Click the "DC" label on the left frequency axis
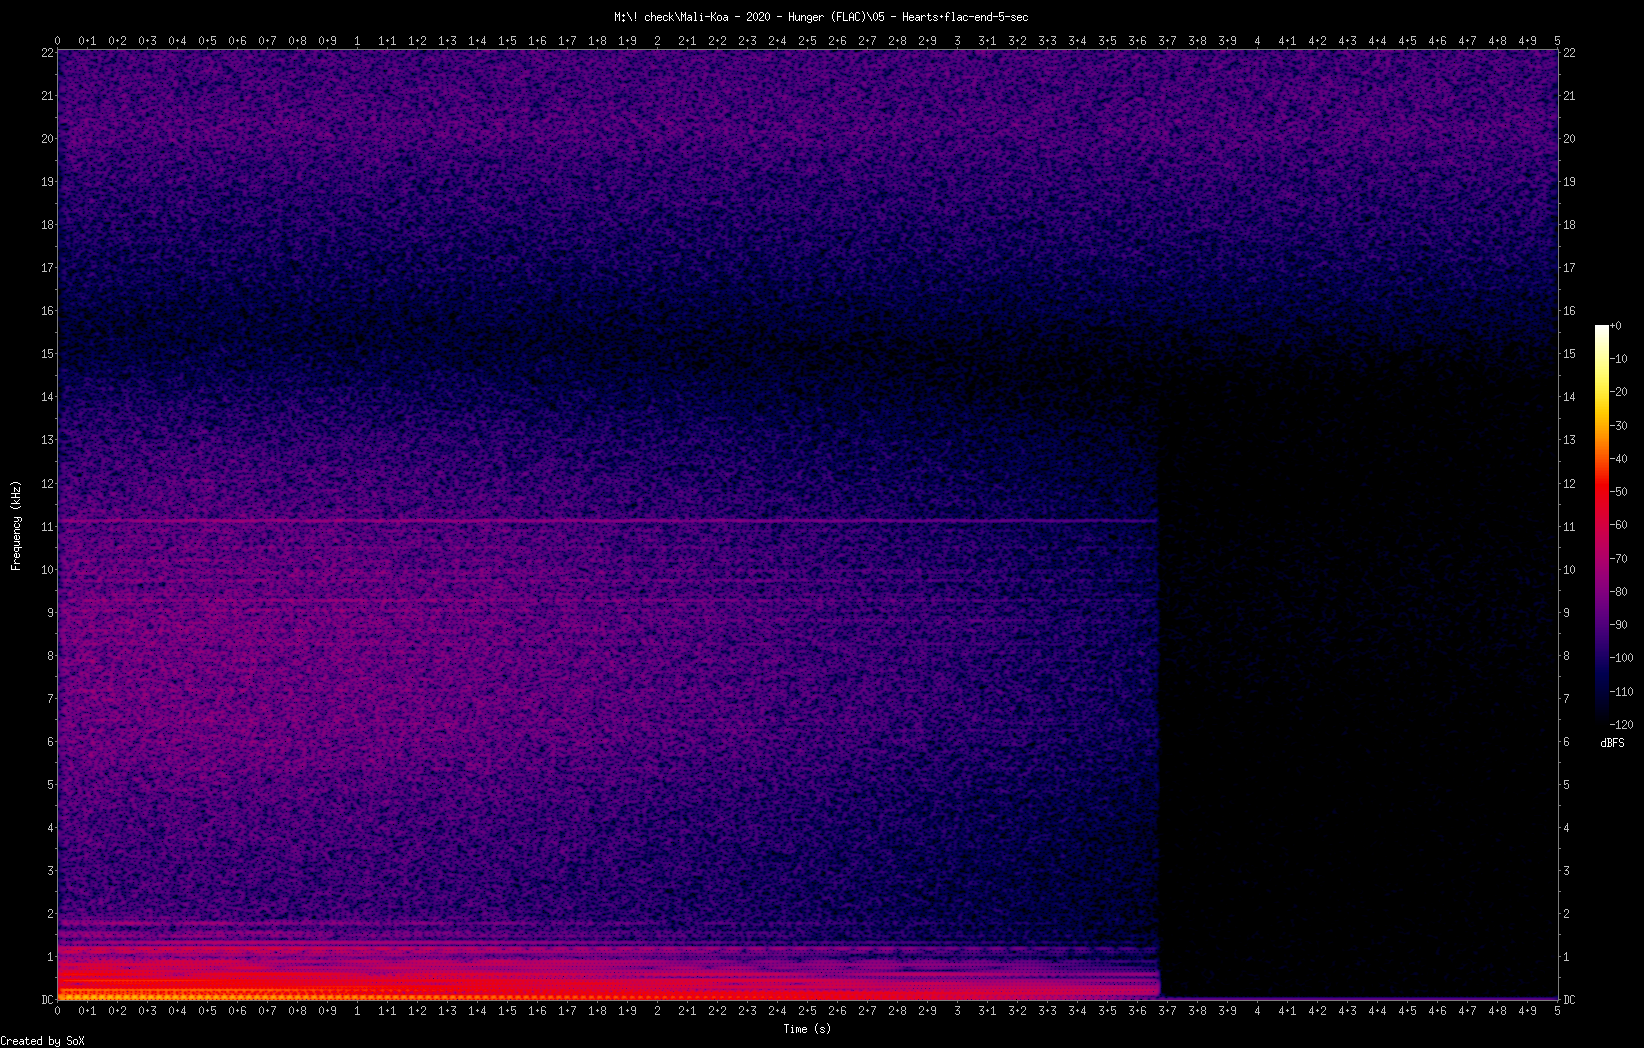 click(47, 1000)
